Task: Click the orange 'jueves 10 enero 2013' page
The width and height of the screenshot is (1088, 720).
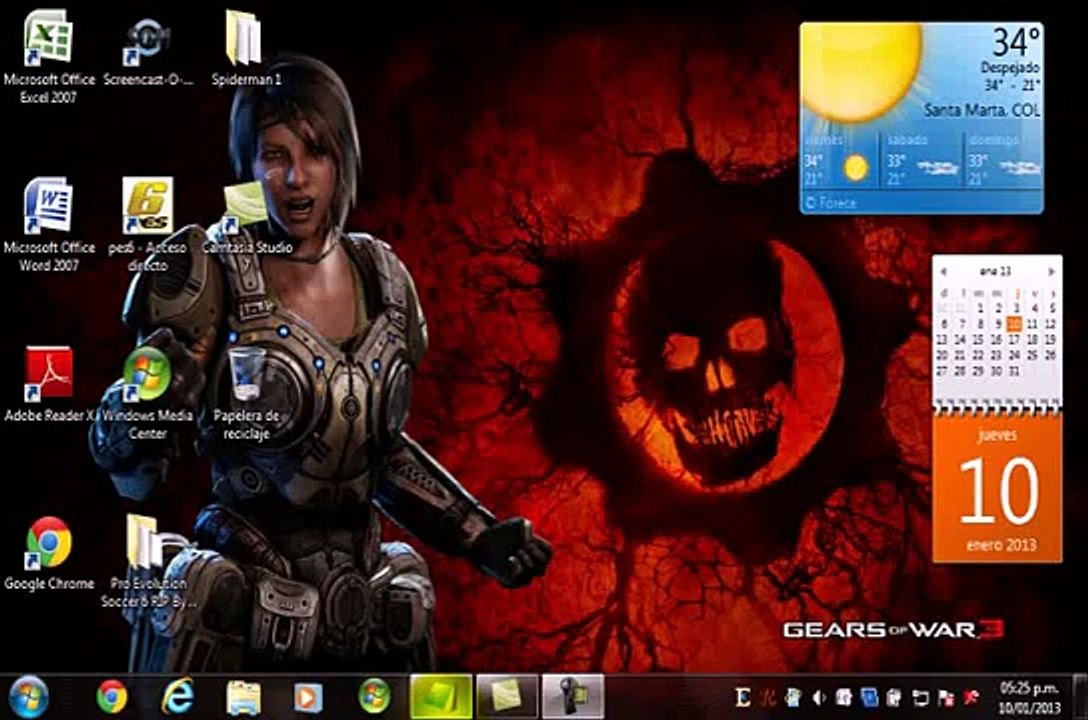Action: click(x=997, y=489)
